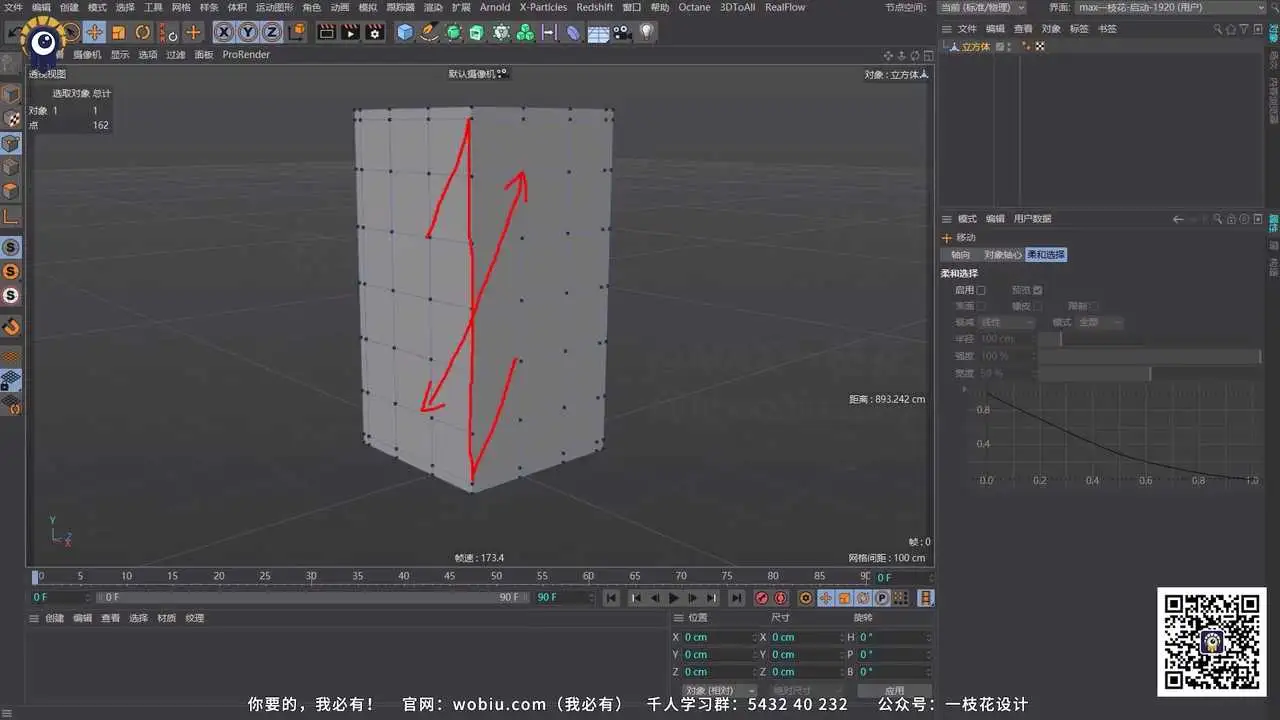1280x720 pixels.
Task: Open the 摄像机 viewport menu
Action: click(87, 55)
